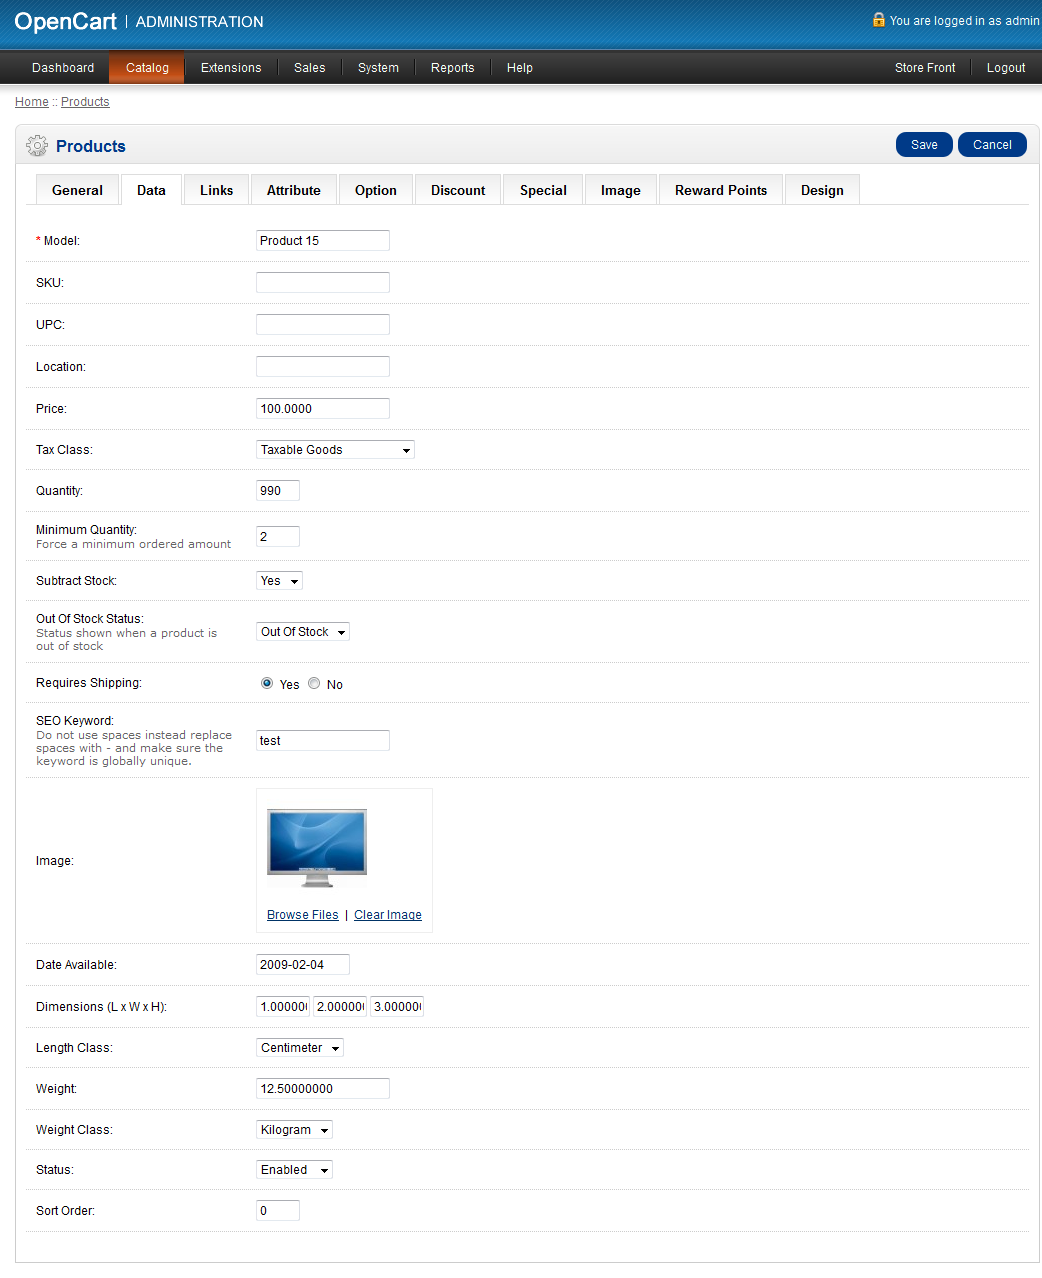Image resolution: width=1042 pixels, height=1278 pixels.
Task: Open the Subtract Stock dropdown
Action: pos(279,581)
